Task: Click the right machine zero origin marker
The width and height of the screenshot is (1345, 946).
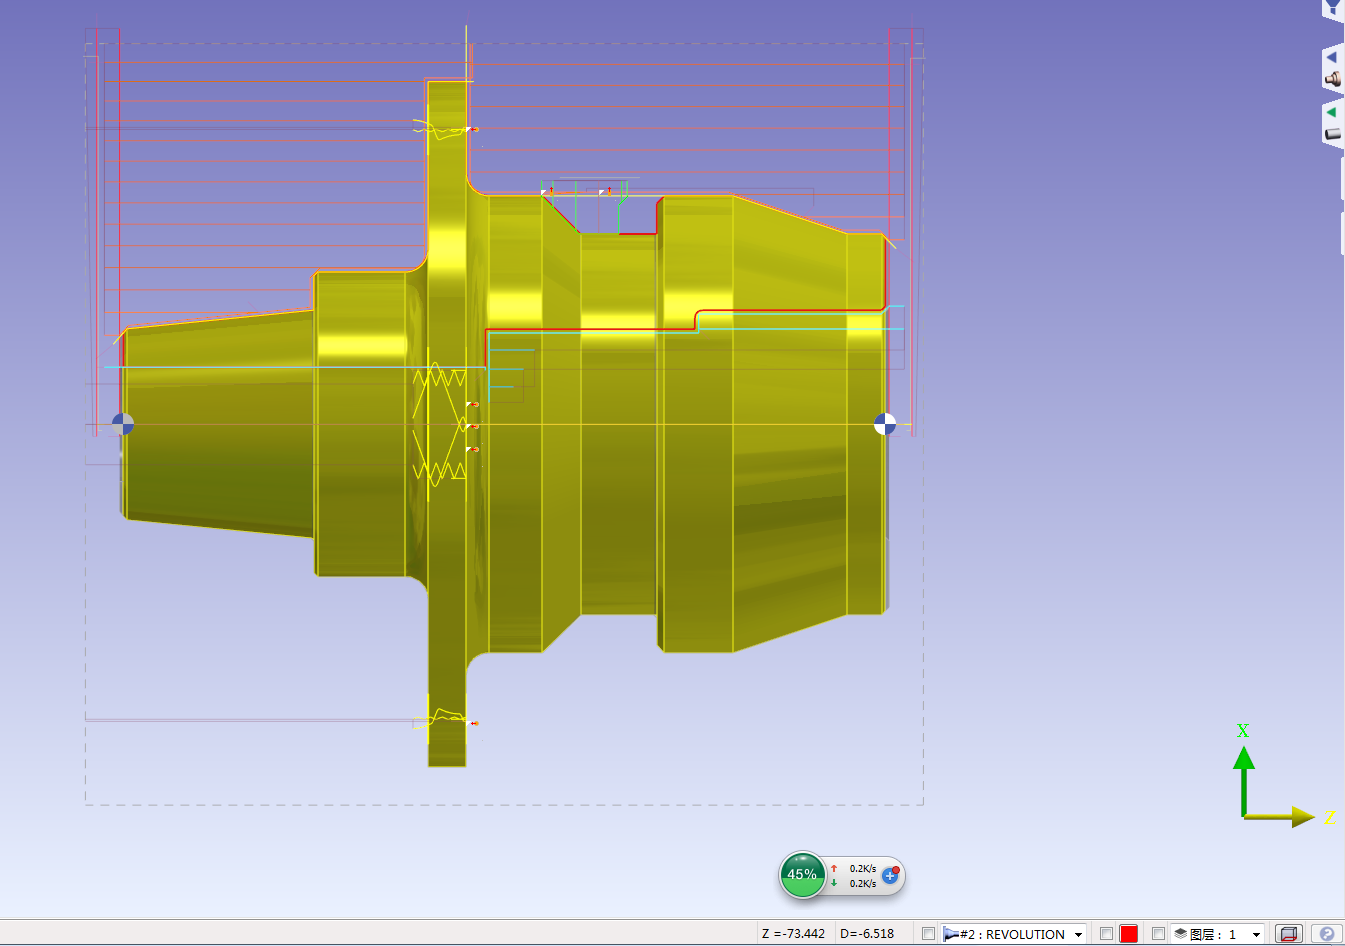Action: coord(885,424)
